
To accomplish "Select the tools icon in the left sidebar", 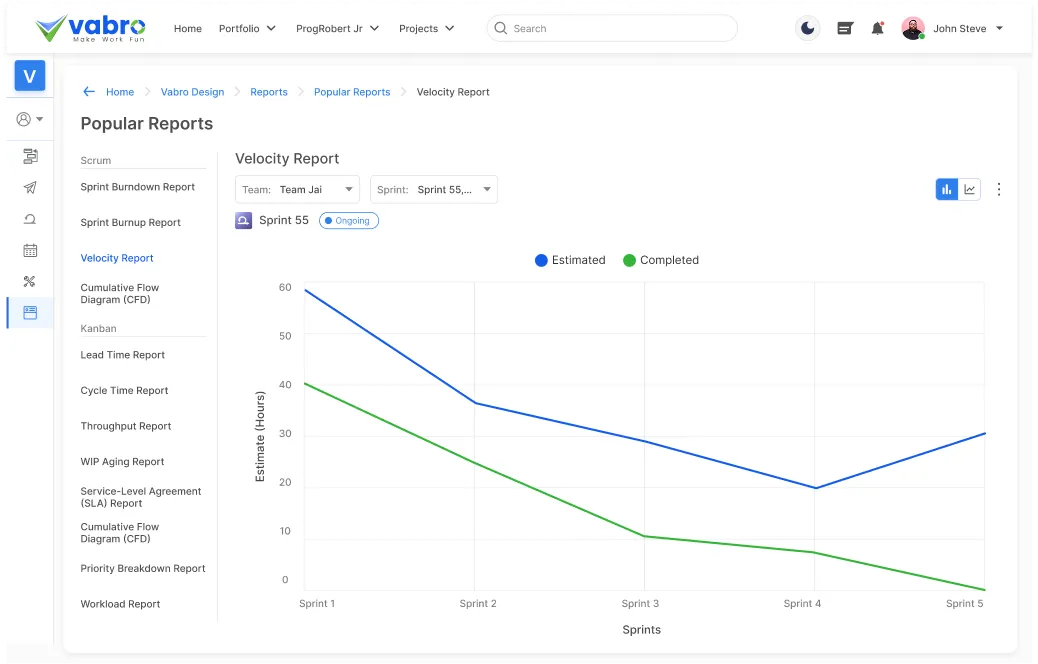I will coord(29,281).
